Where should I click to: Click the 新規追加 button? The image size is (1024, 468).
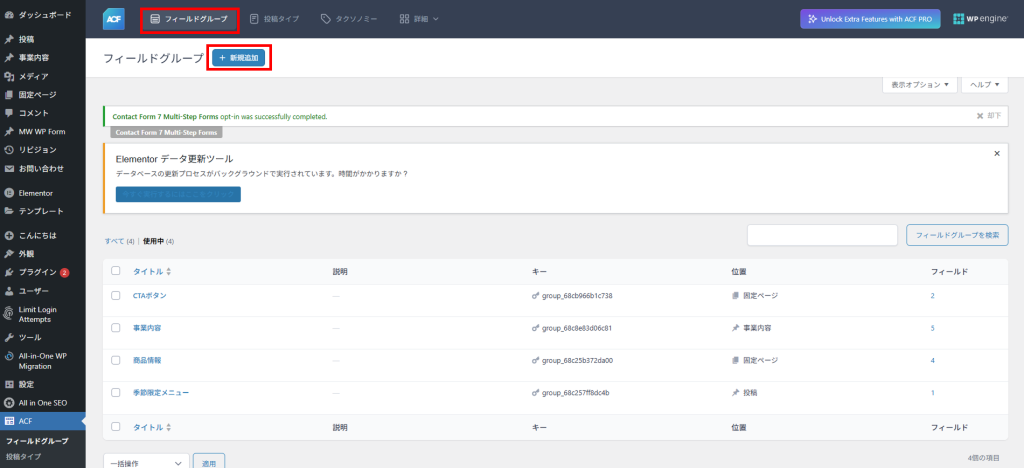click(x=239, y=59)
